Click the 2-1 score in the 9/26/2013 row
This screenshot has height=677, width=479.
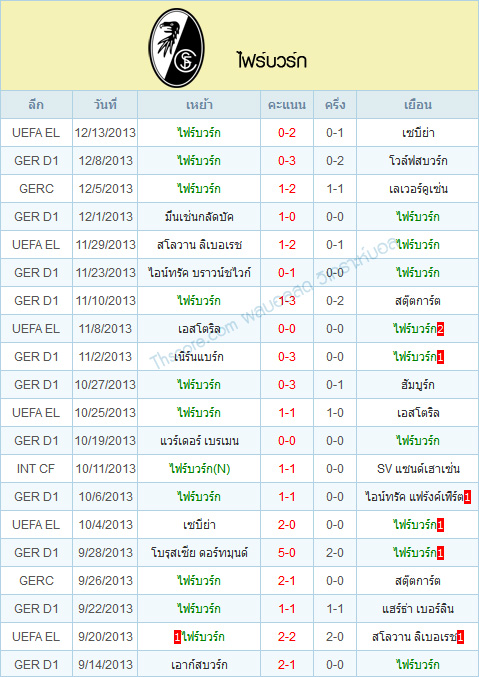pyautogui.click(x=287, y=581)
